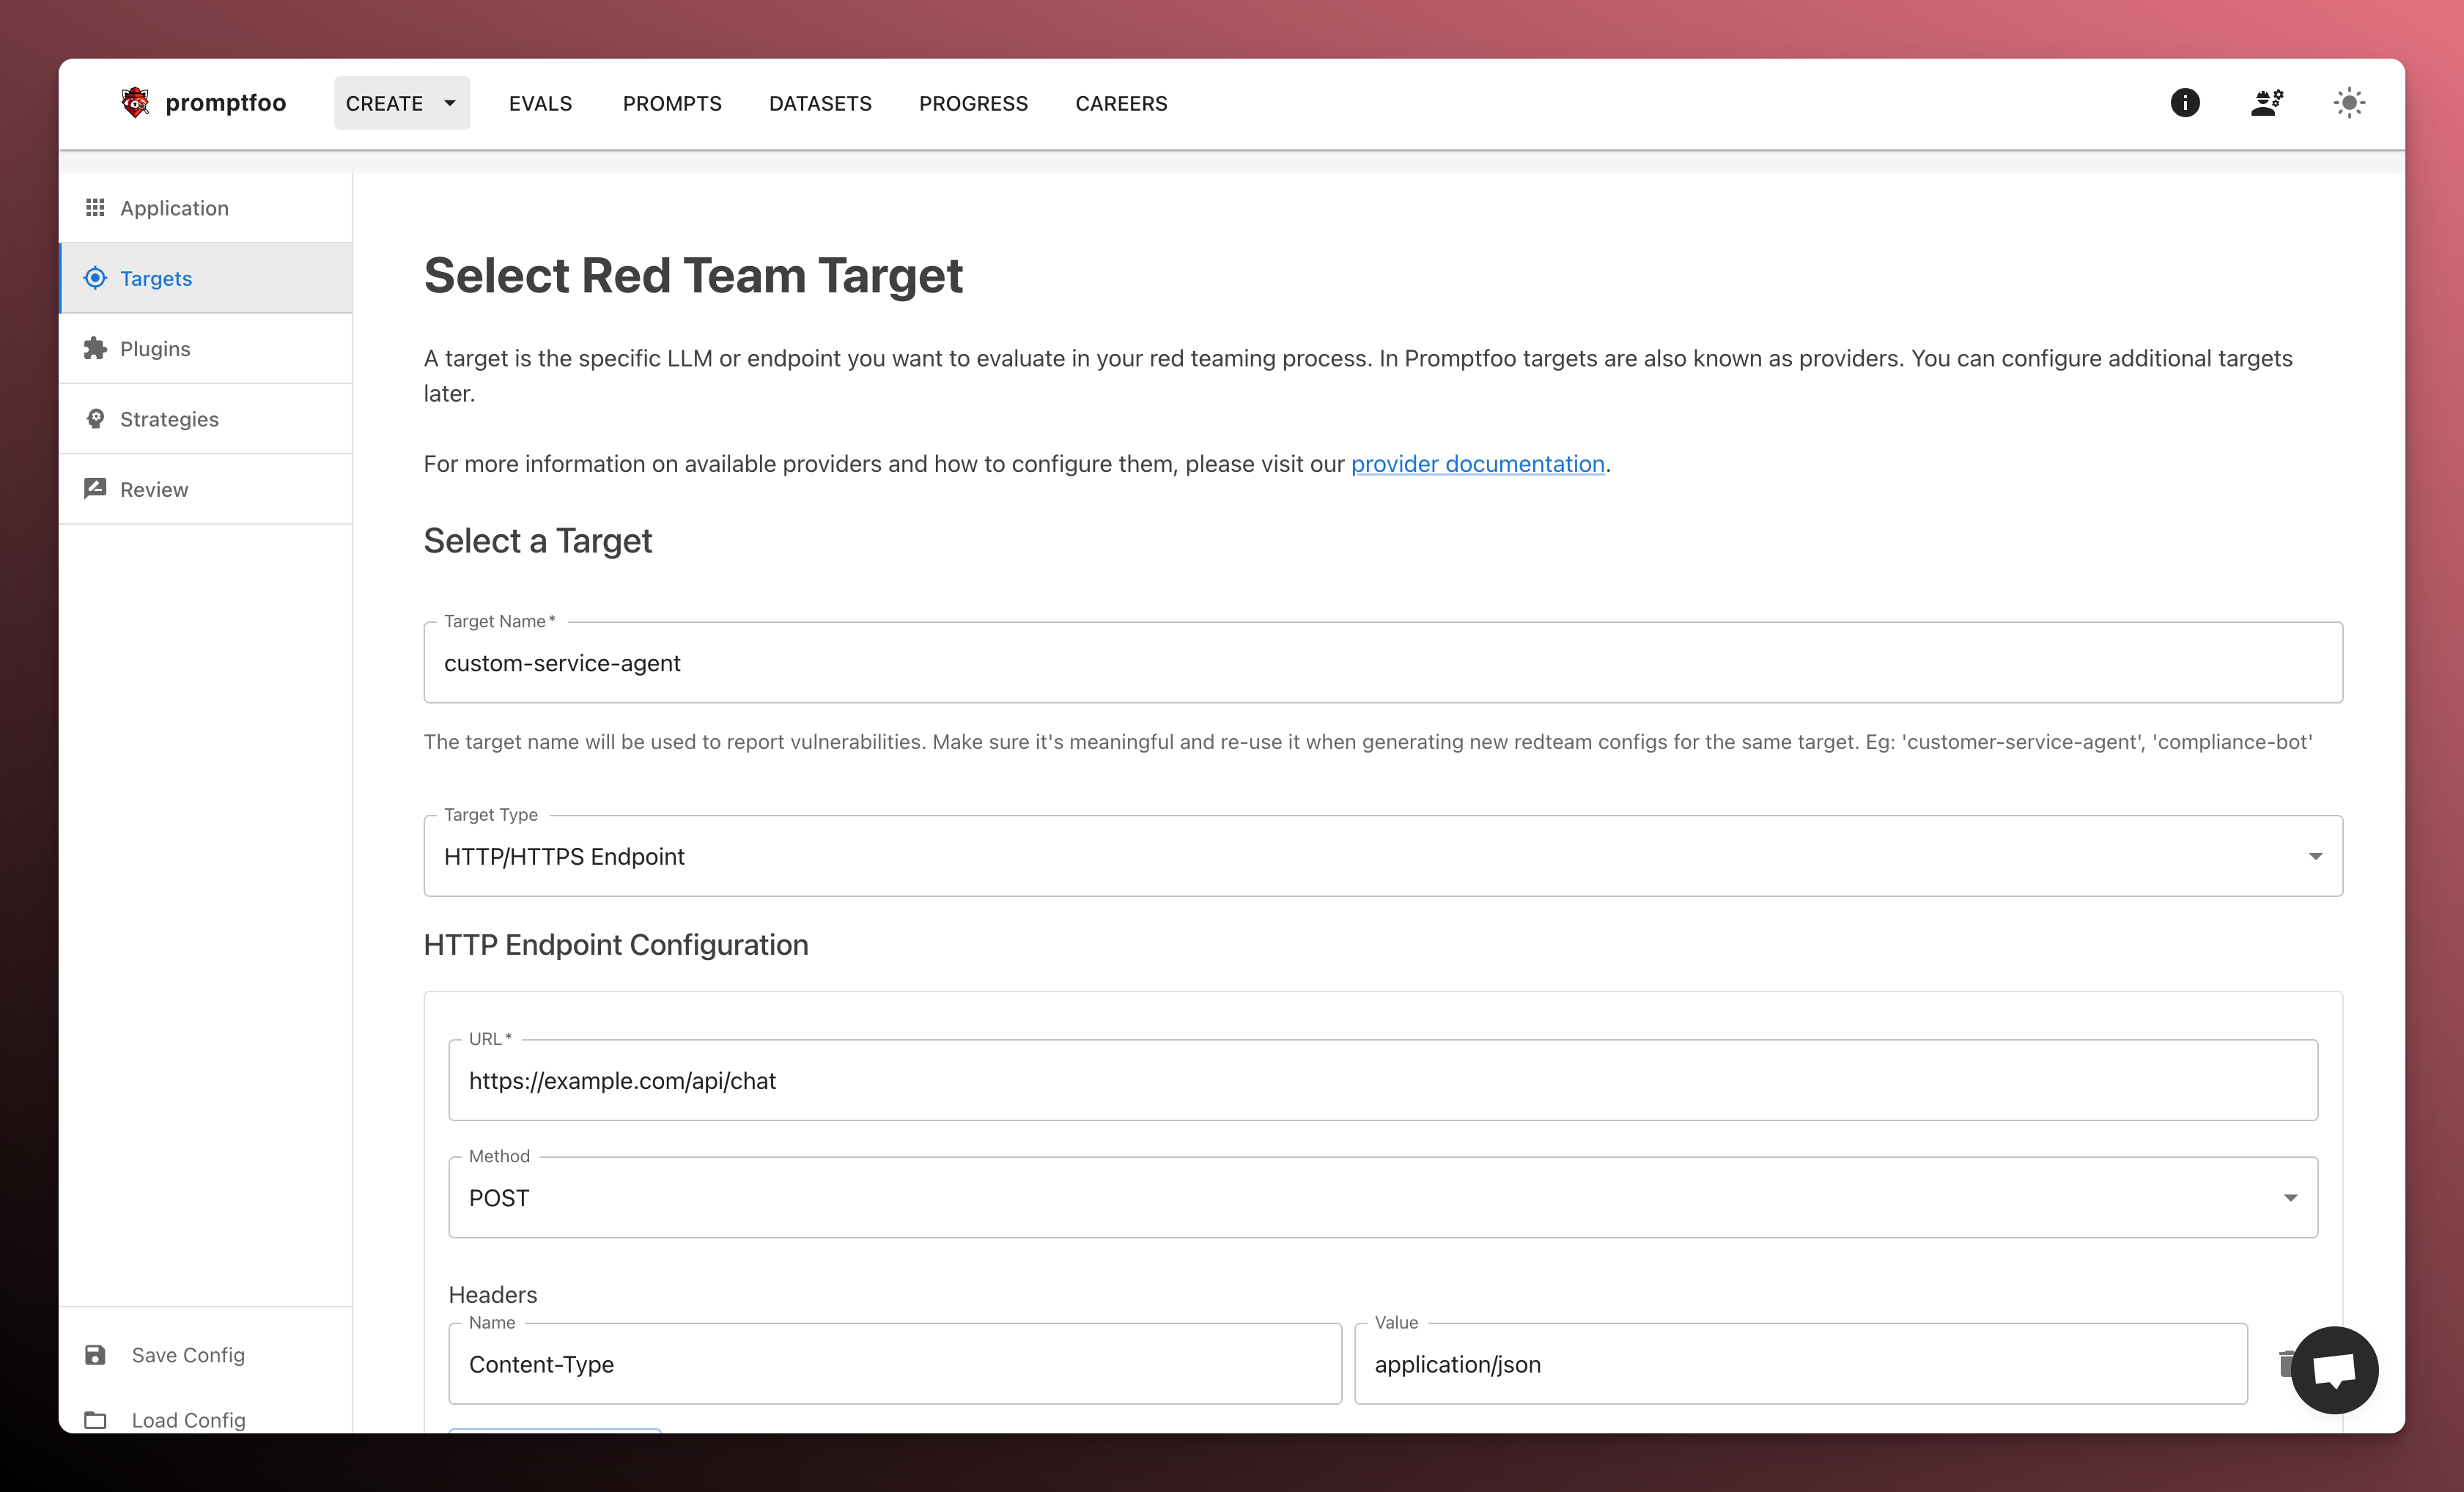Viewport: 2464px width, 1492px height.
Task: Click the chat support button
Action: tap(2332, 1370)
